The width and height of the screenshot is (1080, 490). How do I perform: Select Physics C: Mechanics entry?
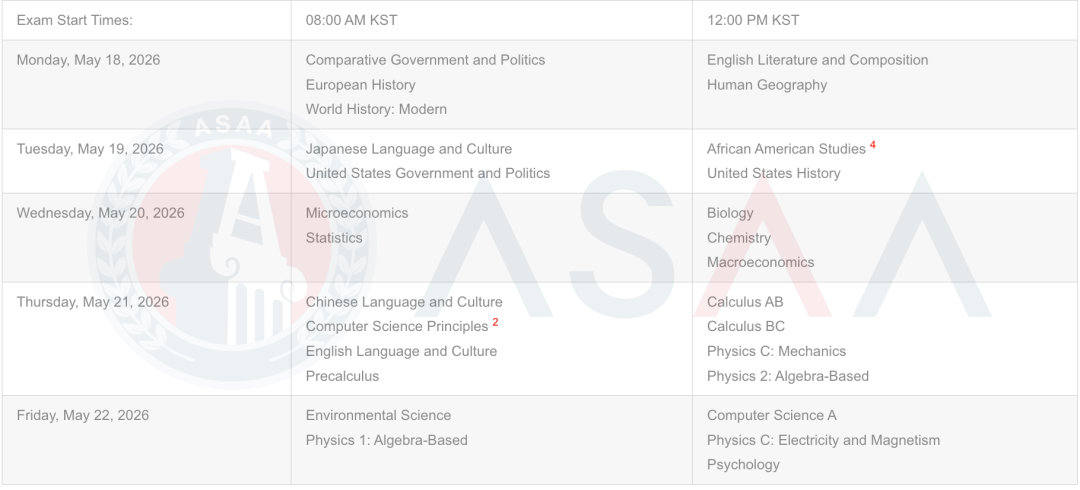(776, 351)
